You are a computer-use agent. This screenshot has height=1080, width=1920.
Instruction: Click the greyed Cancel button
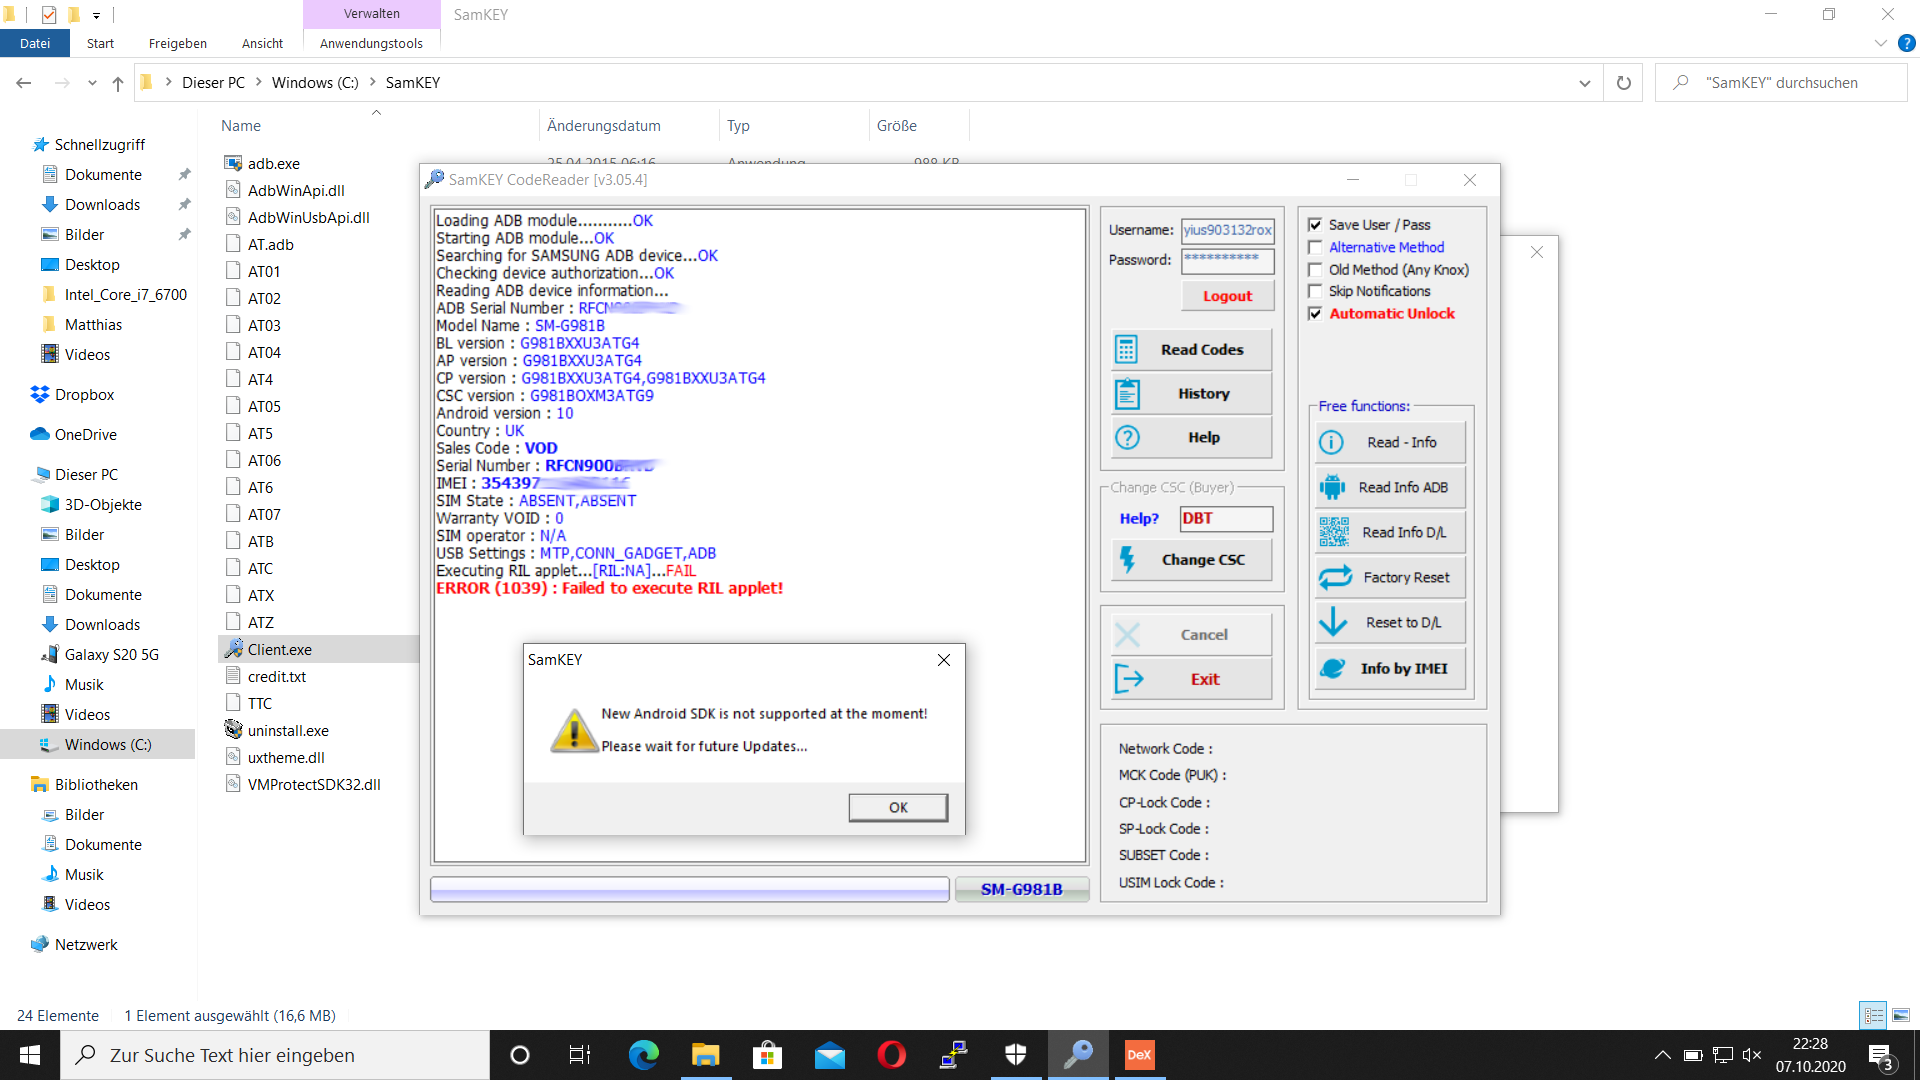[1191, 635]
